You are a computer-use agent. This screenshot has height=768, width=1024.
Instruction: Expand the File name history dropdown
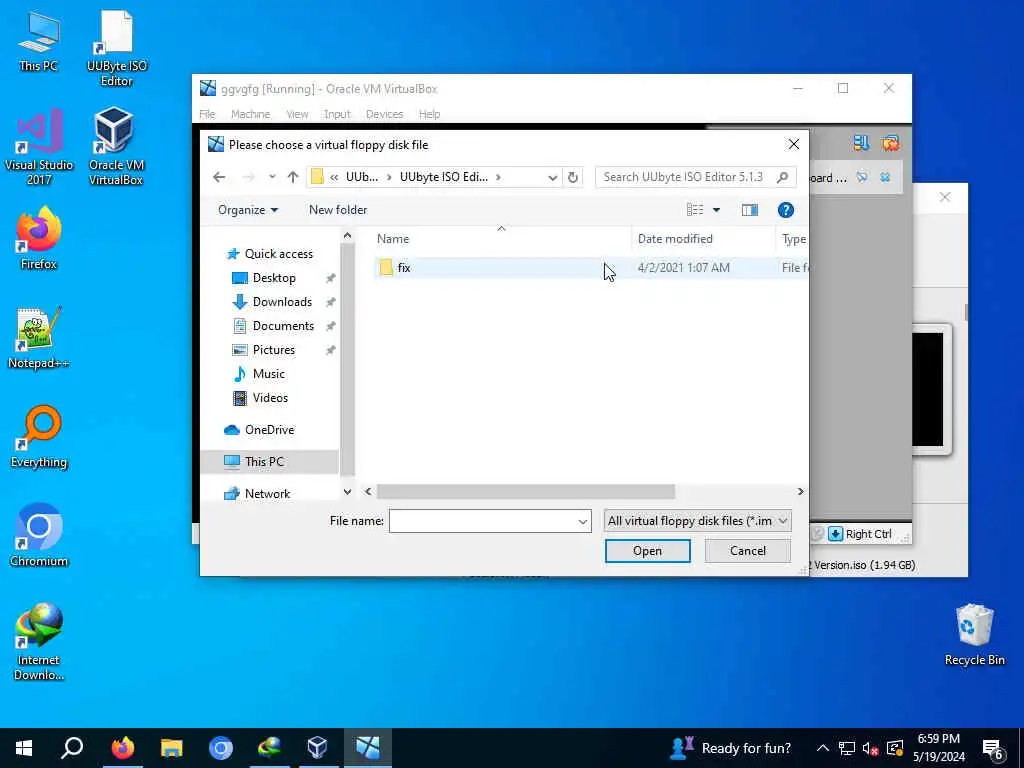coord(583,521)
